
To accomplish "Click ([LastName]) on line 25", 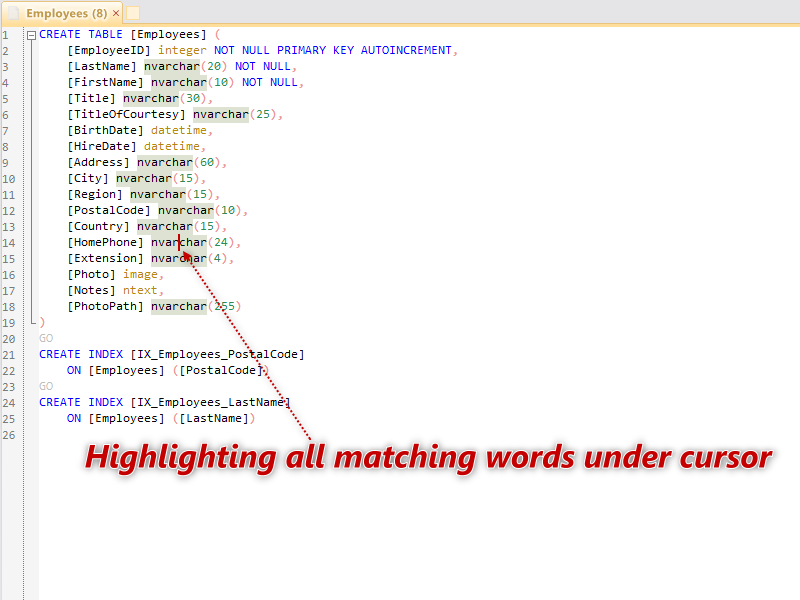I will click(214, 418).
